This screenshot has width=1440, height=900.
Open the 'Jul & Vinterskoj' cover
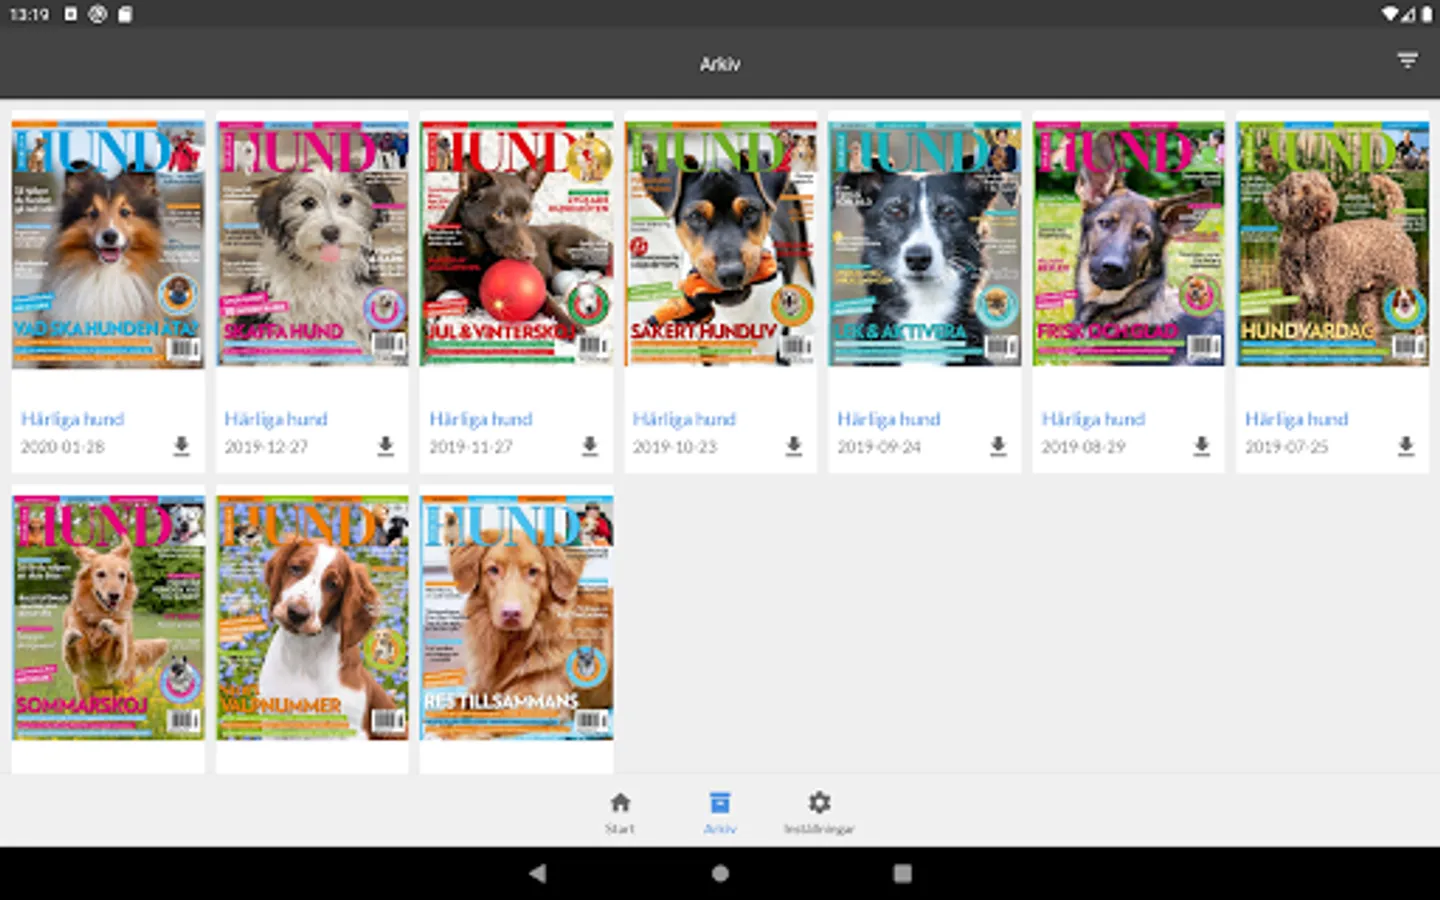pyautogui.click(x=517, y=244)
